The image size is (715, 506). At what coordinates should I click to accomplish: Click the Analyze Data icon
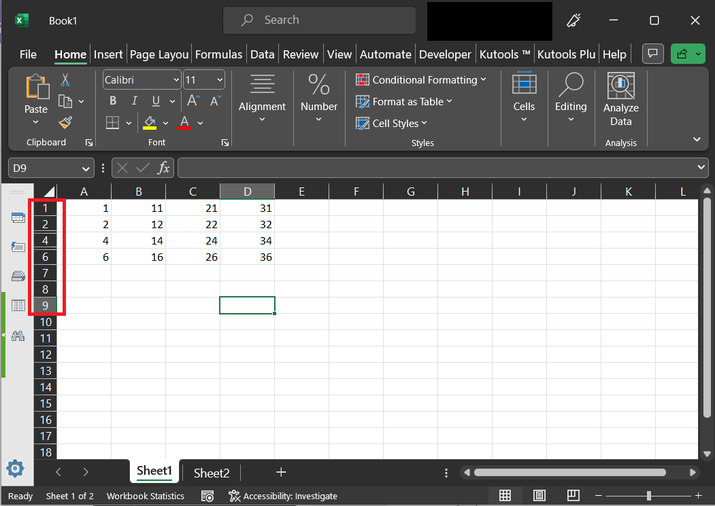[621, 100]
